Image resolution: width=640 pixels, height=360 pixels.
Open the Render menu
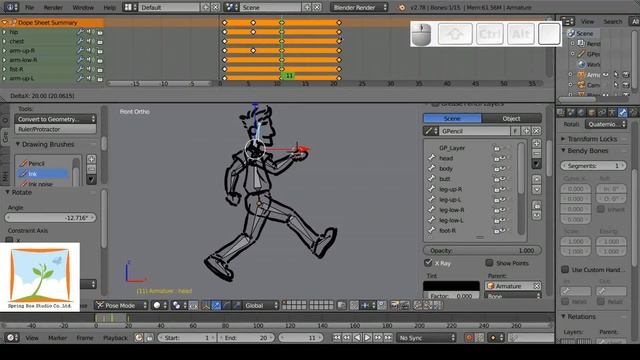[53, 7]
